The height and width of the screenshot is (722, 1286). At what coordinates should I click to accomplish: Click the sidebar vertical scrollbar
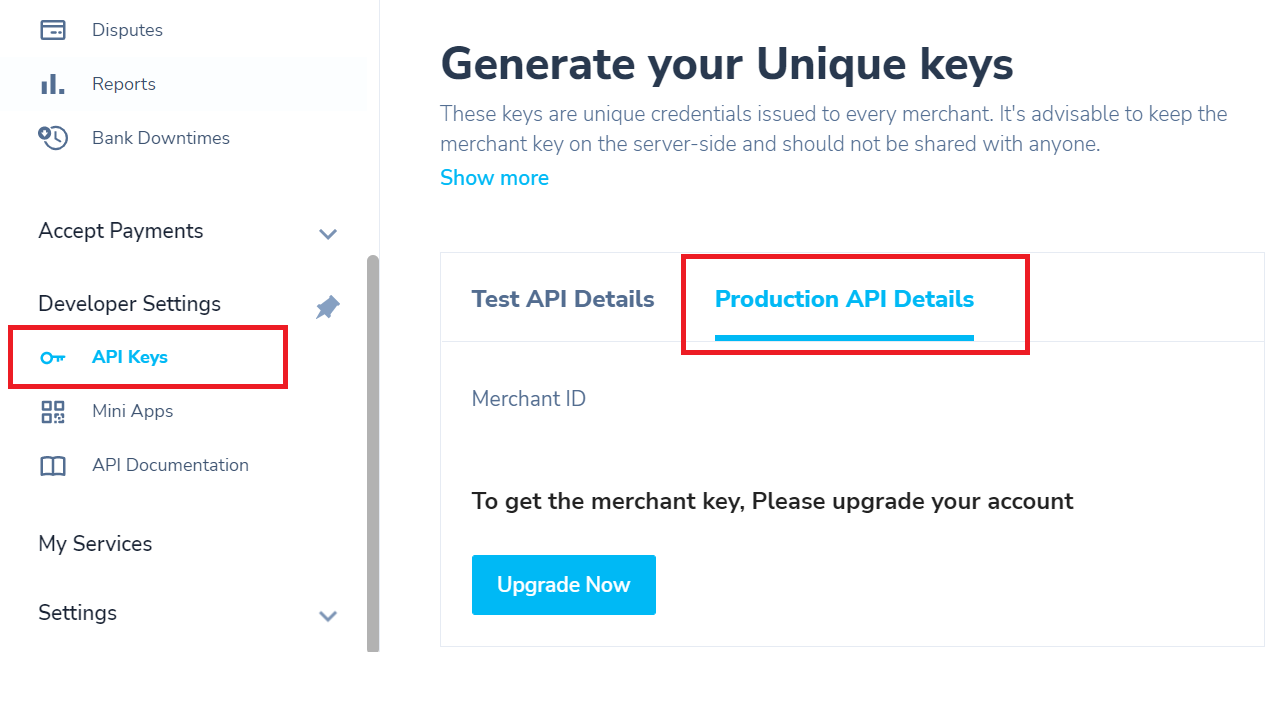click(x=373, y=452)
